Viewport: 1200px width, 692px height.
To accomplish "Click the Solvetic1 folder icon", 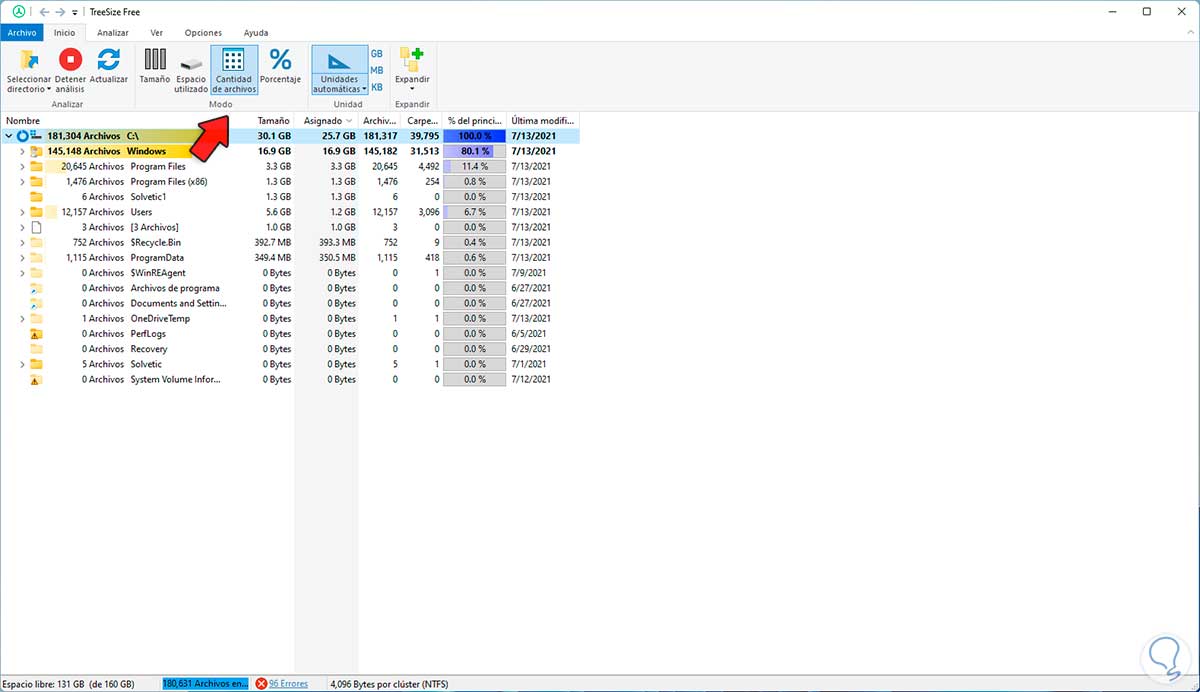I will [x=37, y=197].
